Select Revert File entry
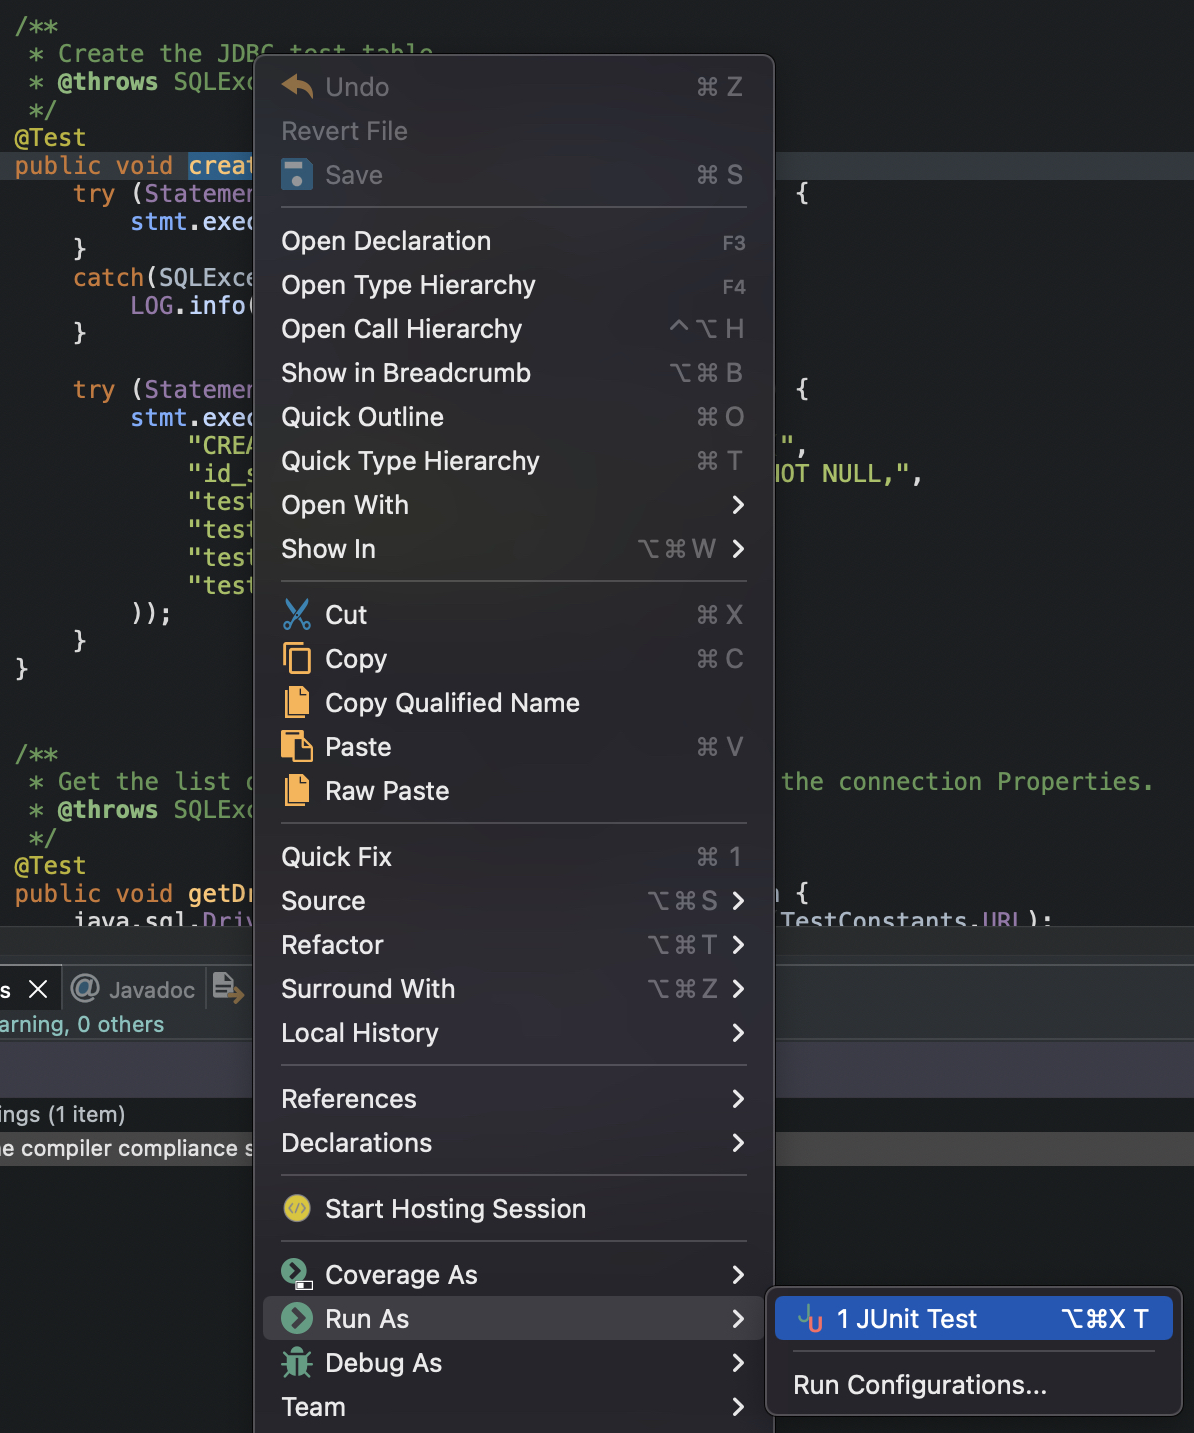 (514, 131)
